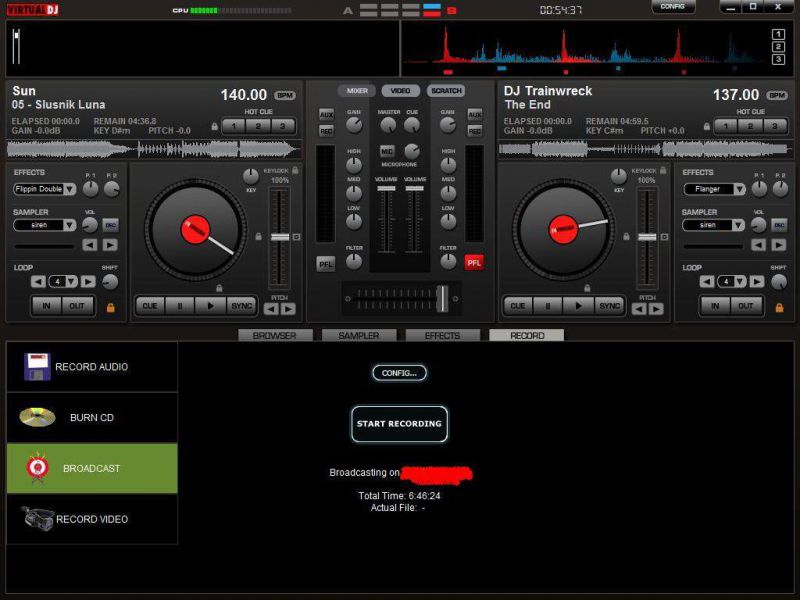Toggle right deck hot cue padlock

pos(707,126)
